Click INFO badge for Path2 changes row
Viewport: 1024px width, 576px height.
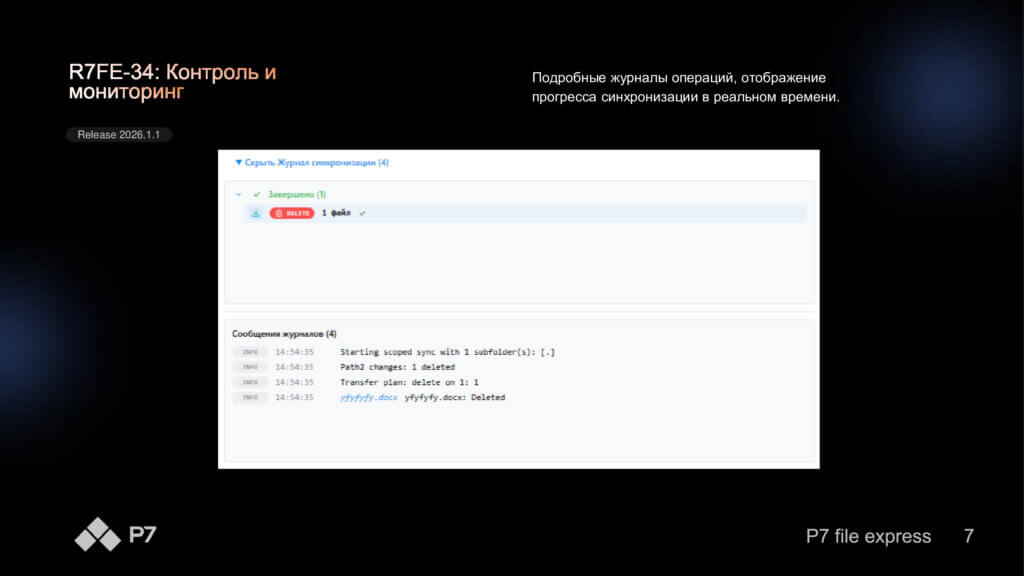250,367
